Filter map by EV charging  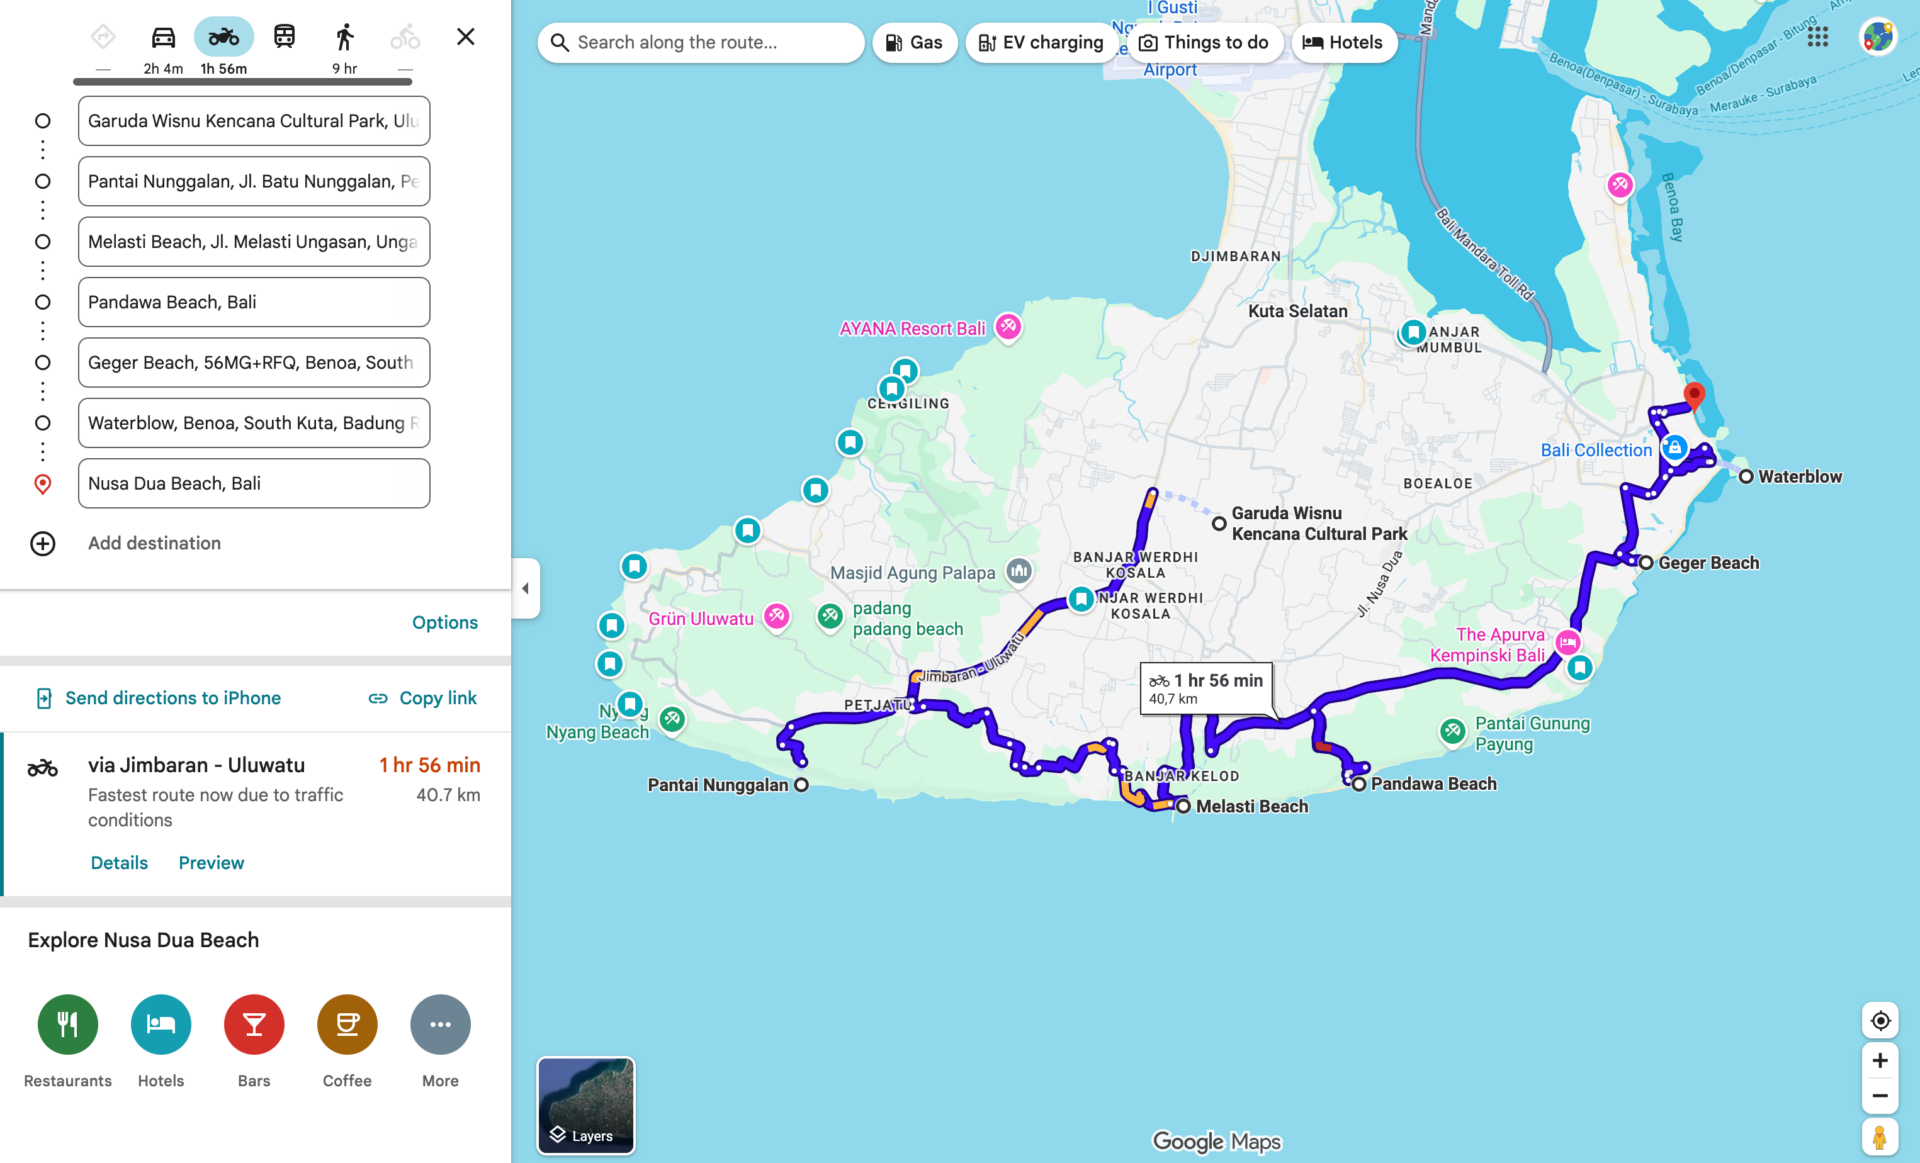tap(1041, 42)
